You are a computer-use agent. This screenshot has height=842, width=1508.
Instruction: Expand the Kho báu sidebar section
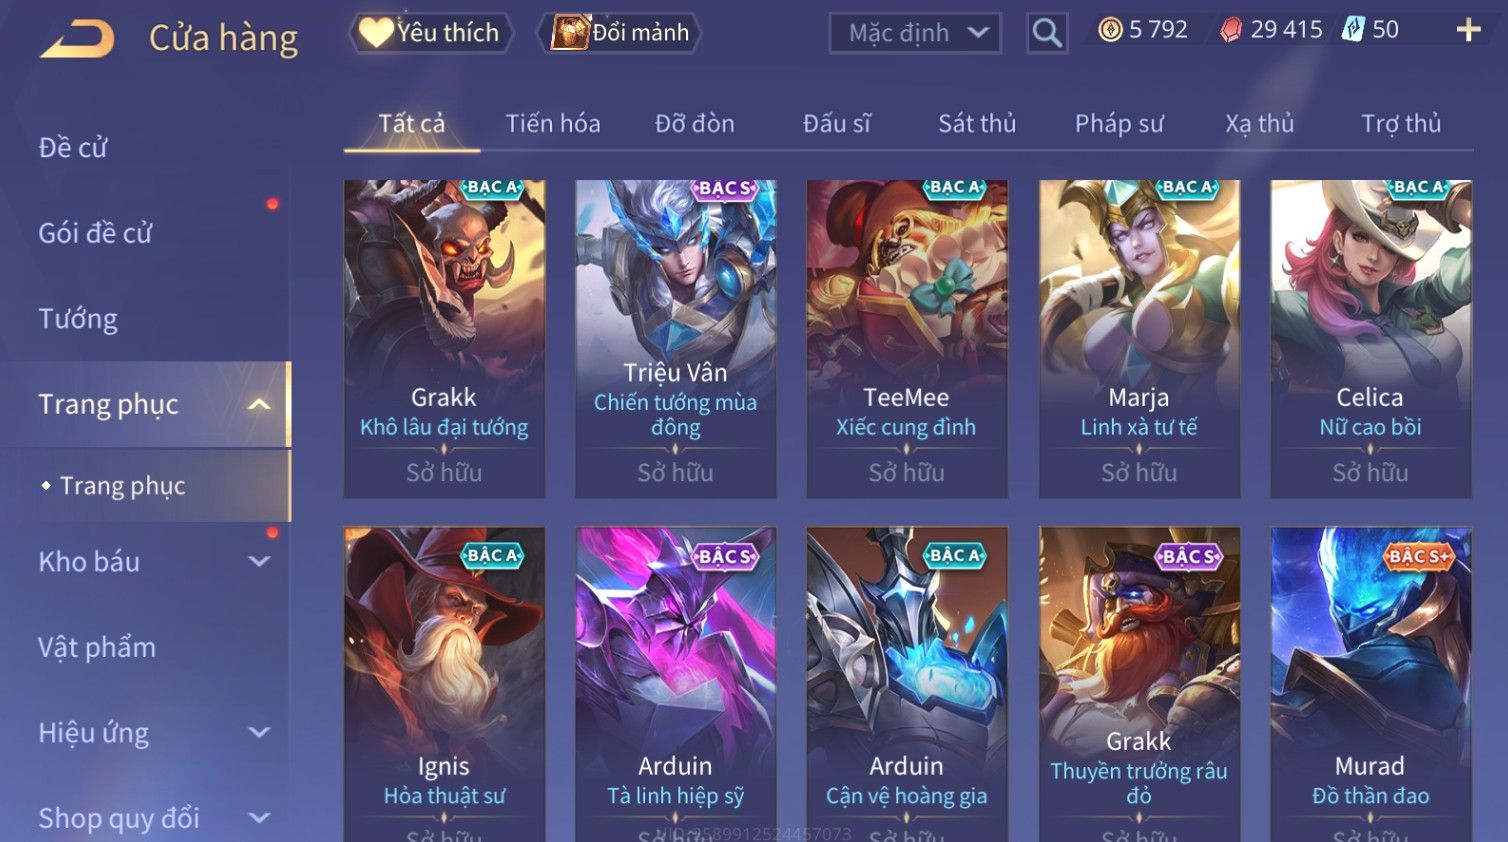259,562
